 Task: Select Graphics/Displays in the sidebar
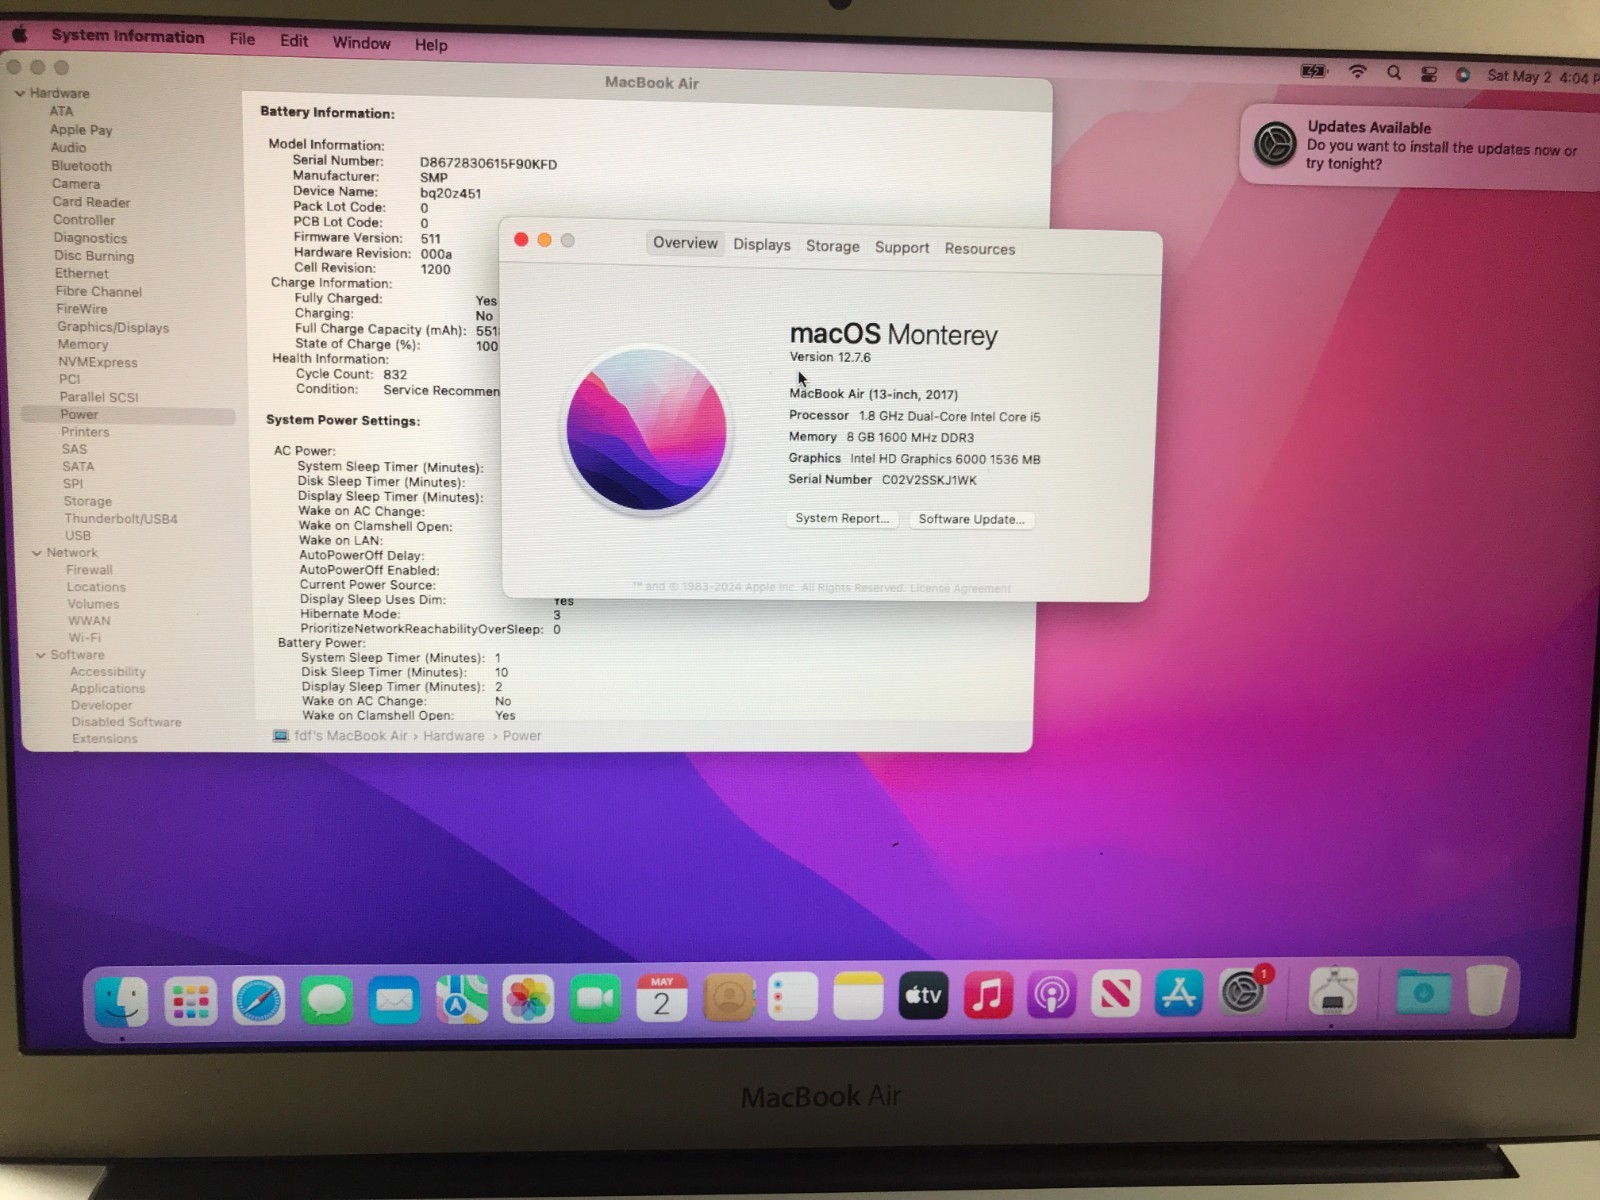coord(113,327)
